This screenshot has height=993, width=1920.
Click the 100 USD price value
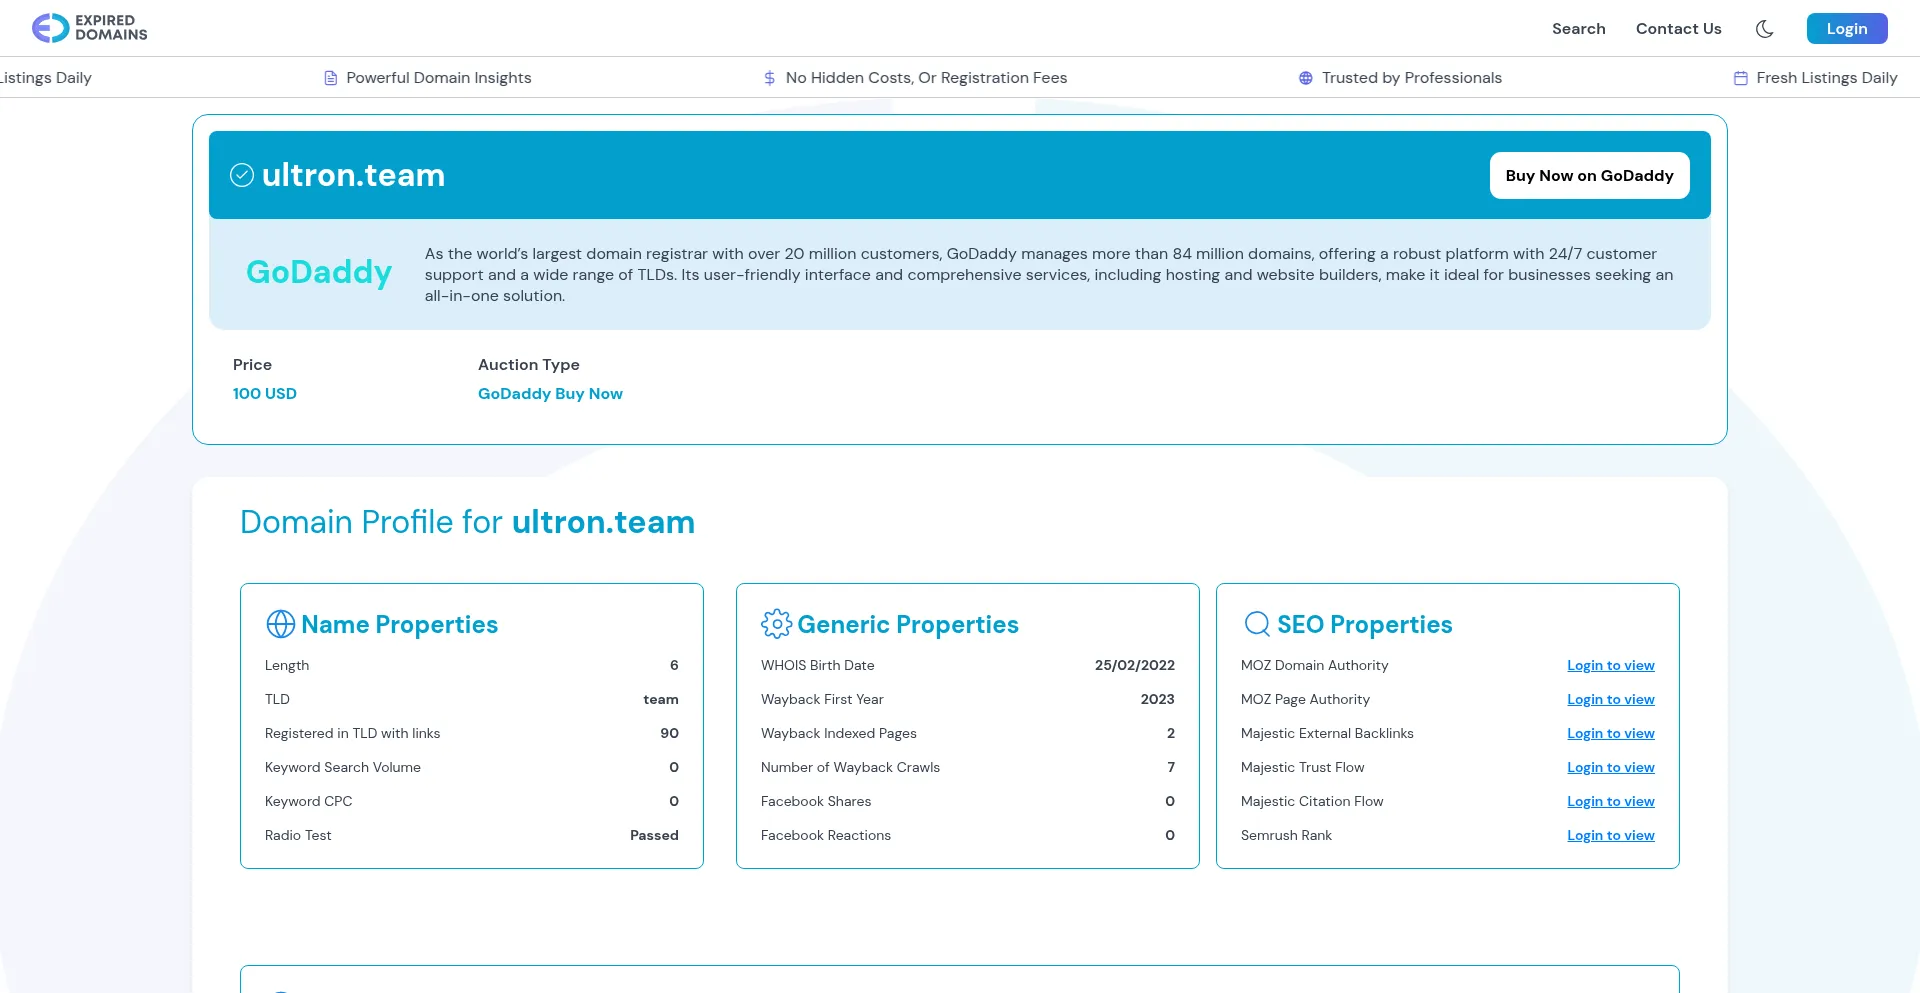(265, 394)
